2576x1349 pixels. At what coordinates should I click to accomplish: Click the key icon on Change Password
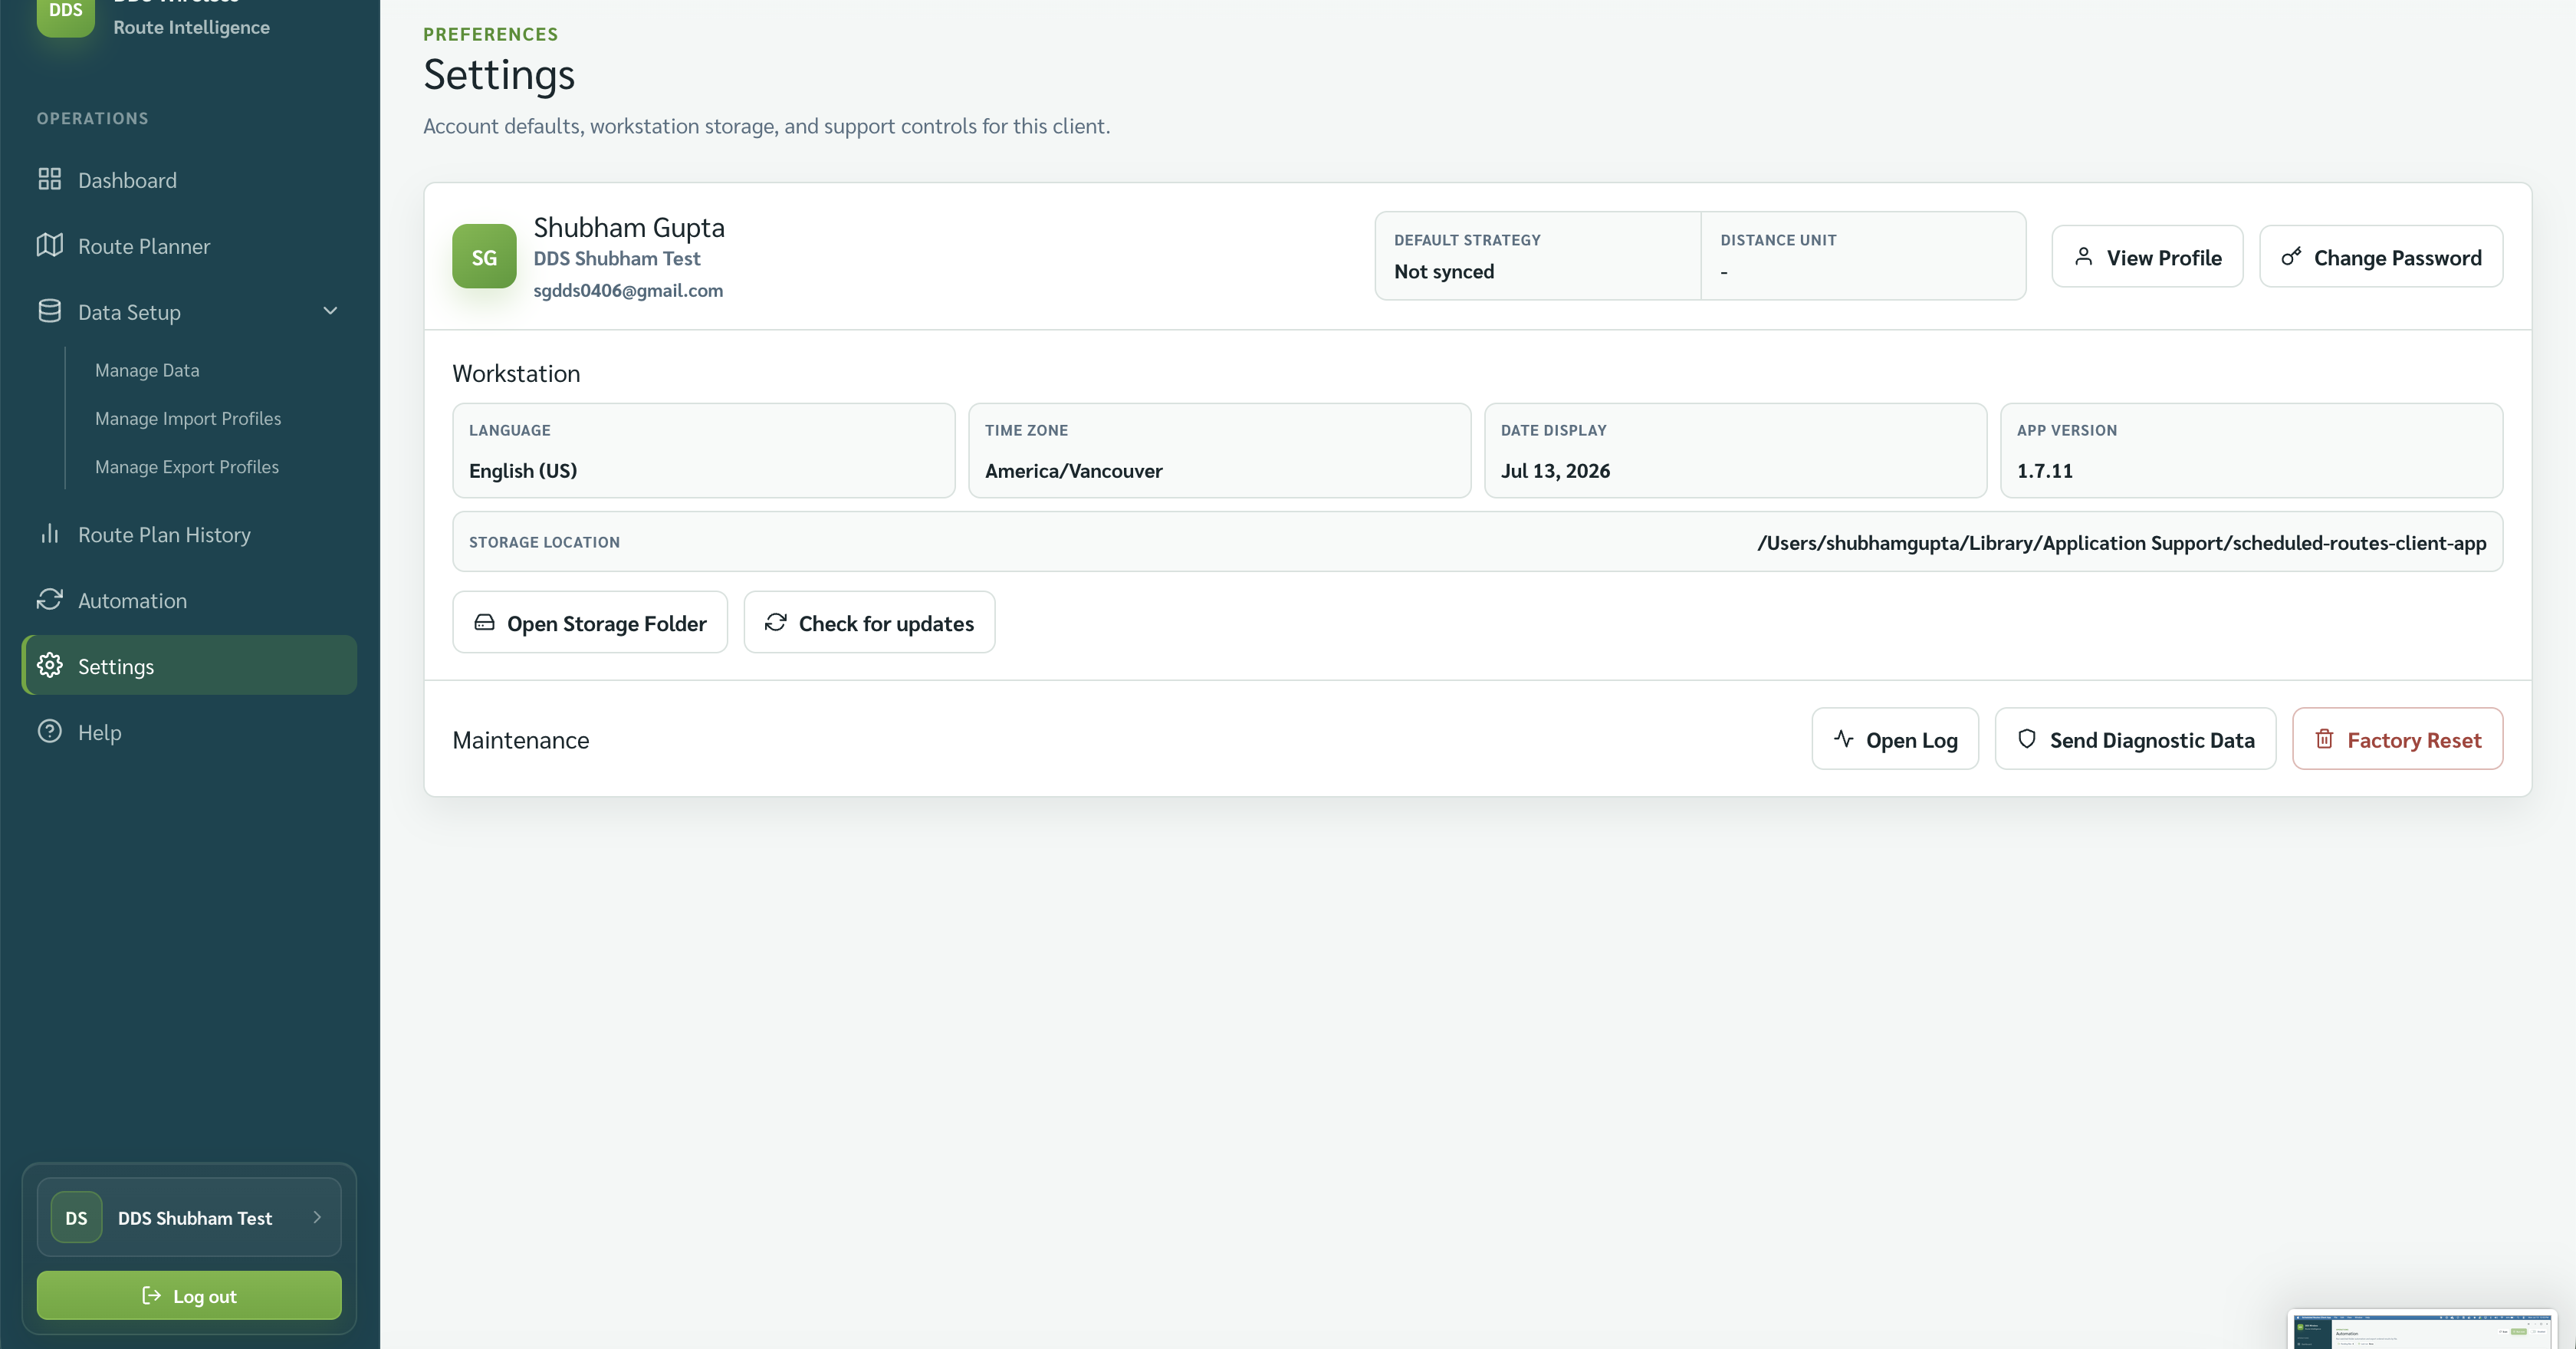(x=2291, y=257)
